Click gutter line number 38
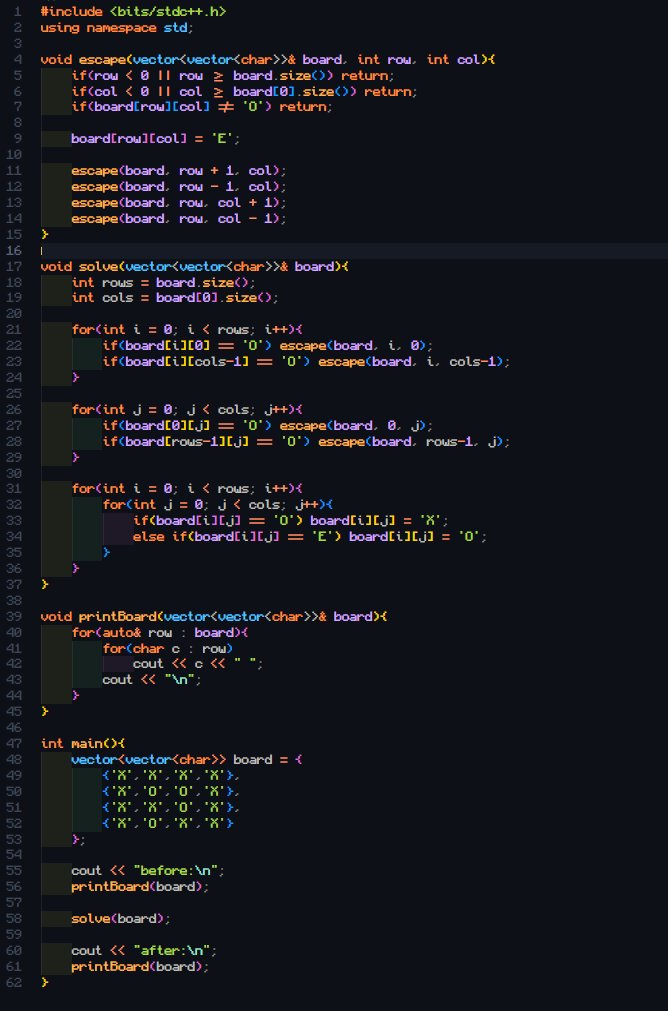Viewport: 668px width, 1011px height. coord(14,600)
